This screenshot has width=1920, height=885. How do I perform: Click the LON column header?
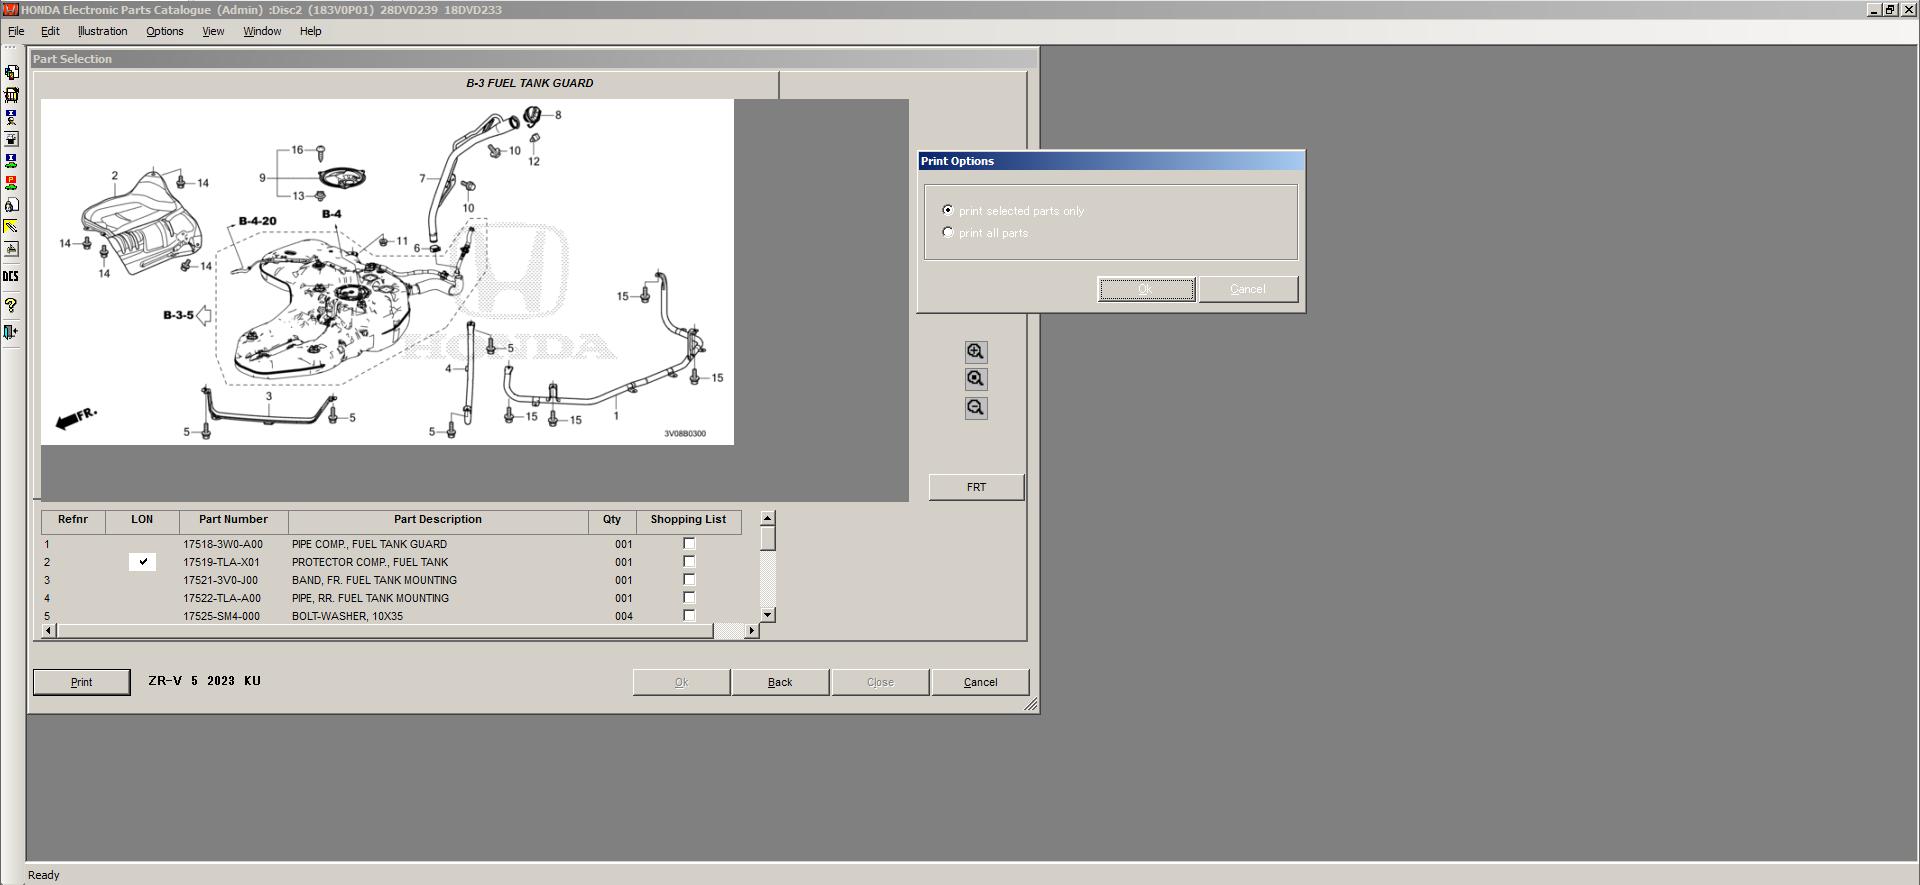click(x=142, y=520)
